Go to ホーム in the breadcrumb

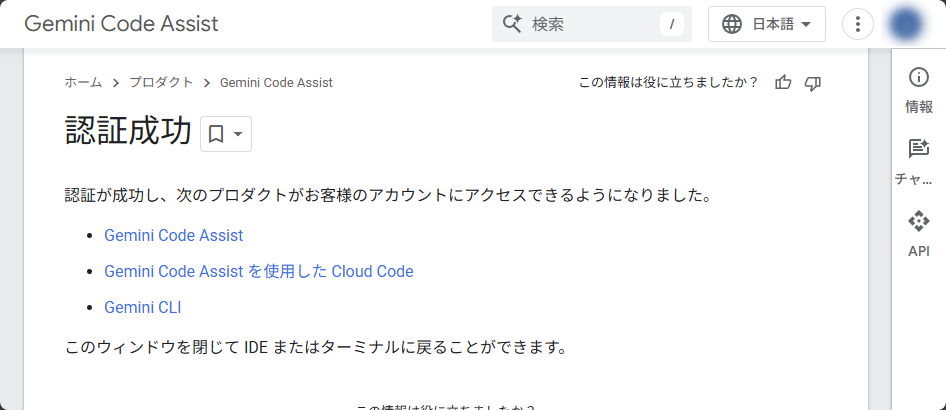(83, 83)
